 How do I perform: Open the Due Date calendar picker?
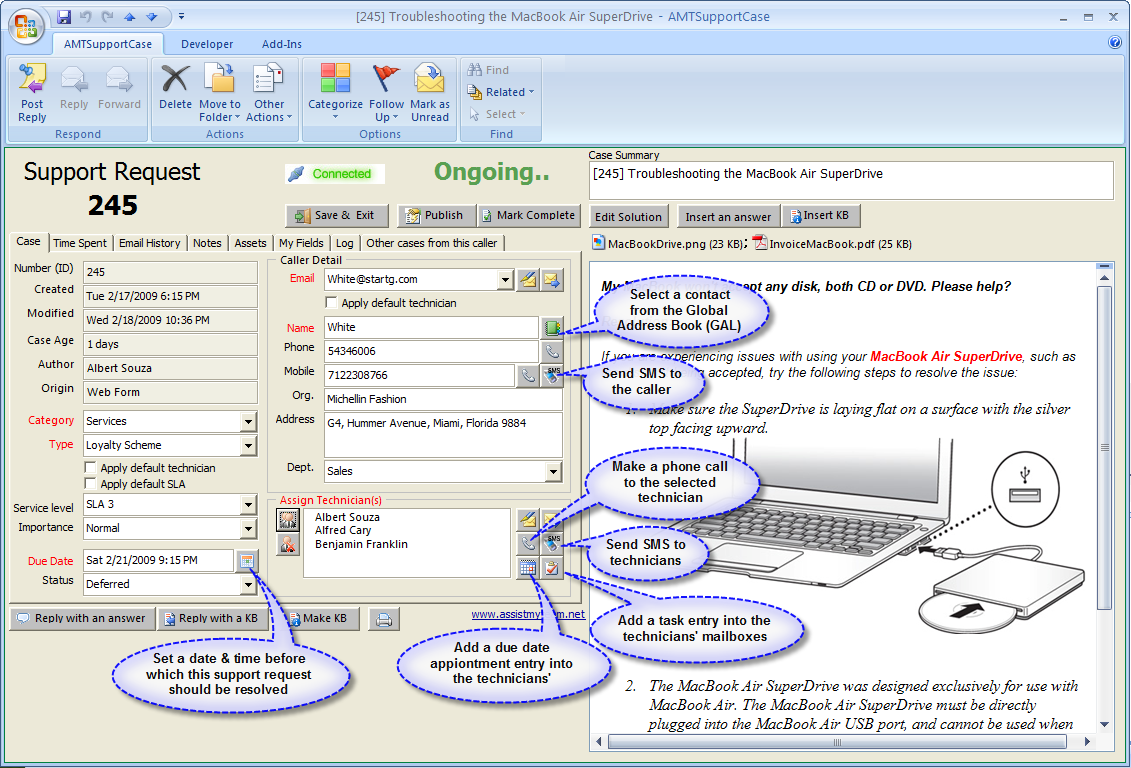pos(247,560)
